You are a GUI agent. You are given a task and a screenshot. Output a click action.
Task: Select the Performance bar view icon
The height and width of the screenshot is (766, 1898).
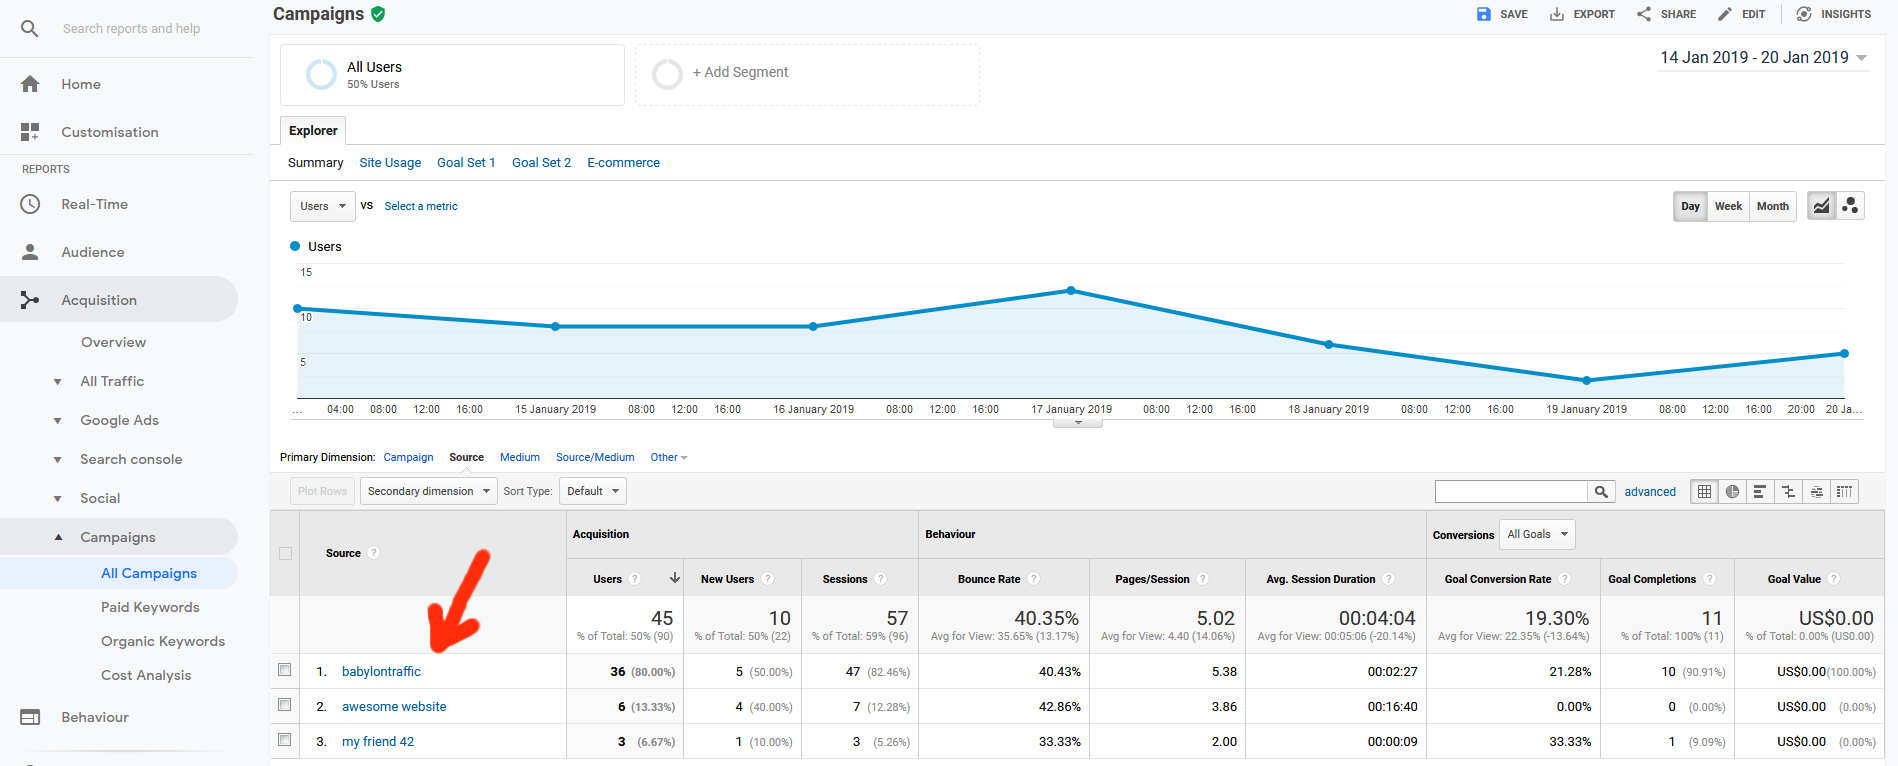[1760, 491]
